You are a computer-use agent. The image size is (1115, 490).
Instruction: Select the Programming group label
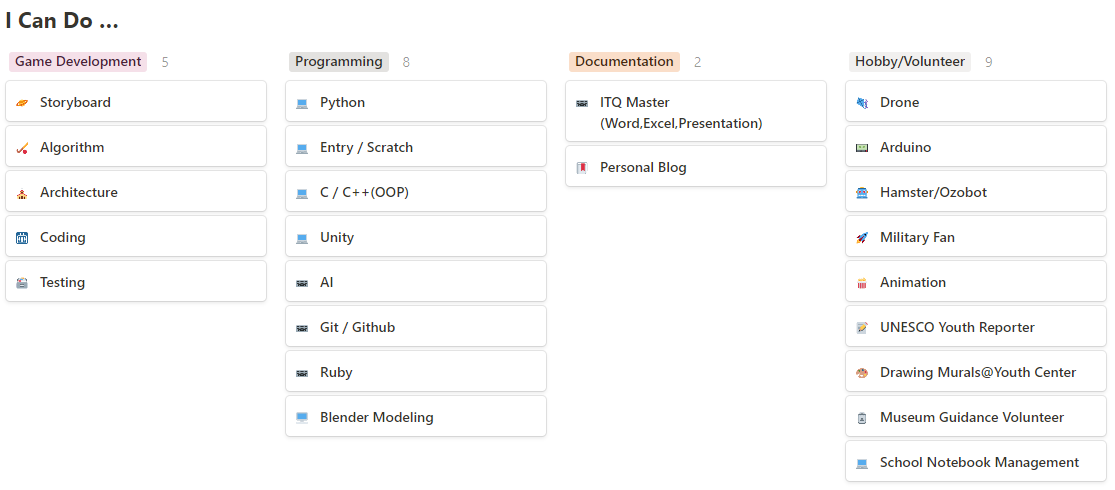click(x=338, y=62)
